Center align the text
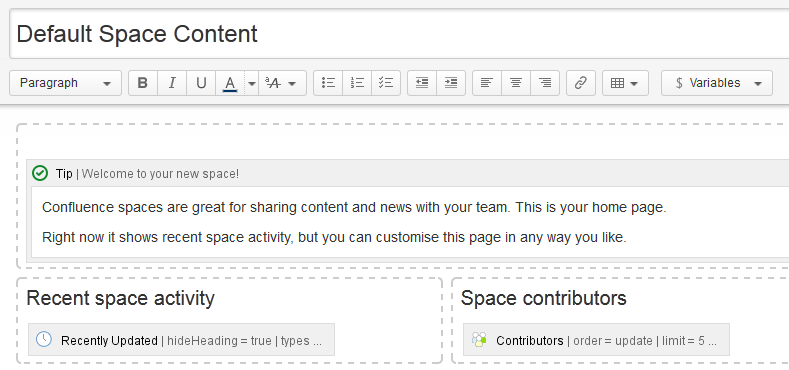The image size is (789, 370). click(516, 83)
